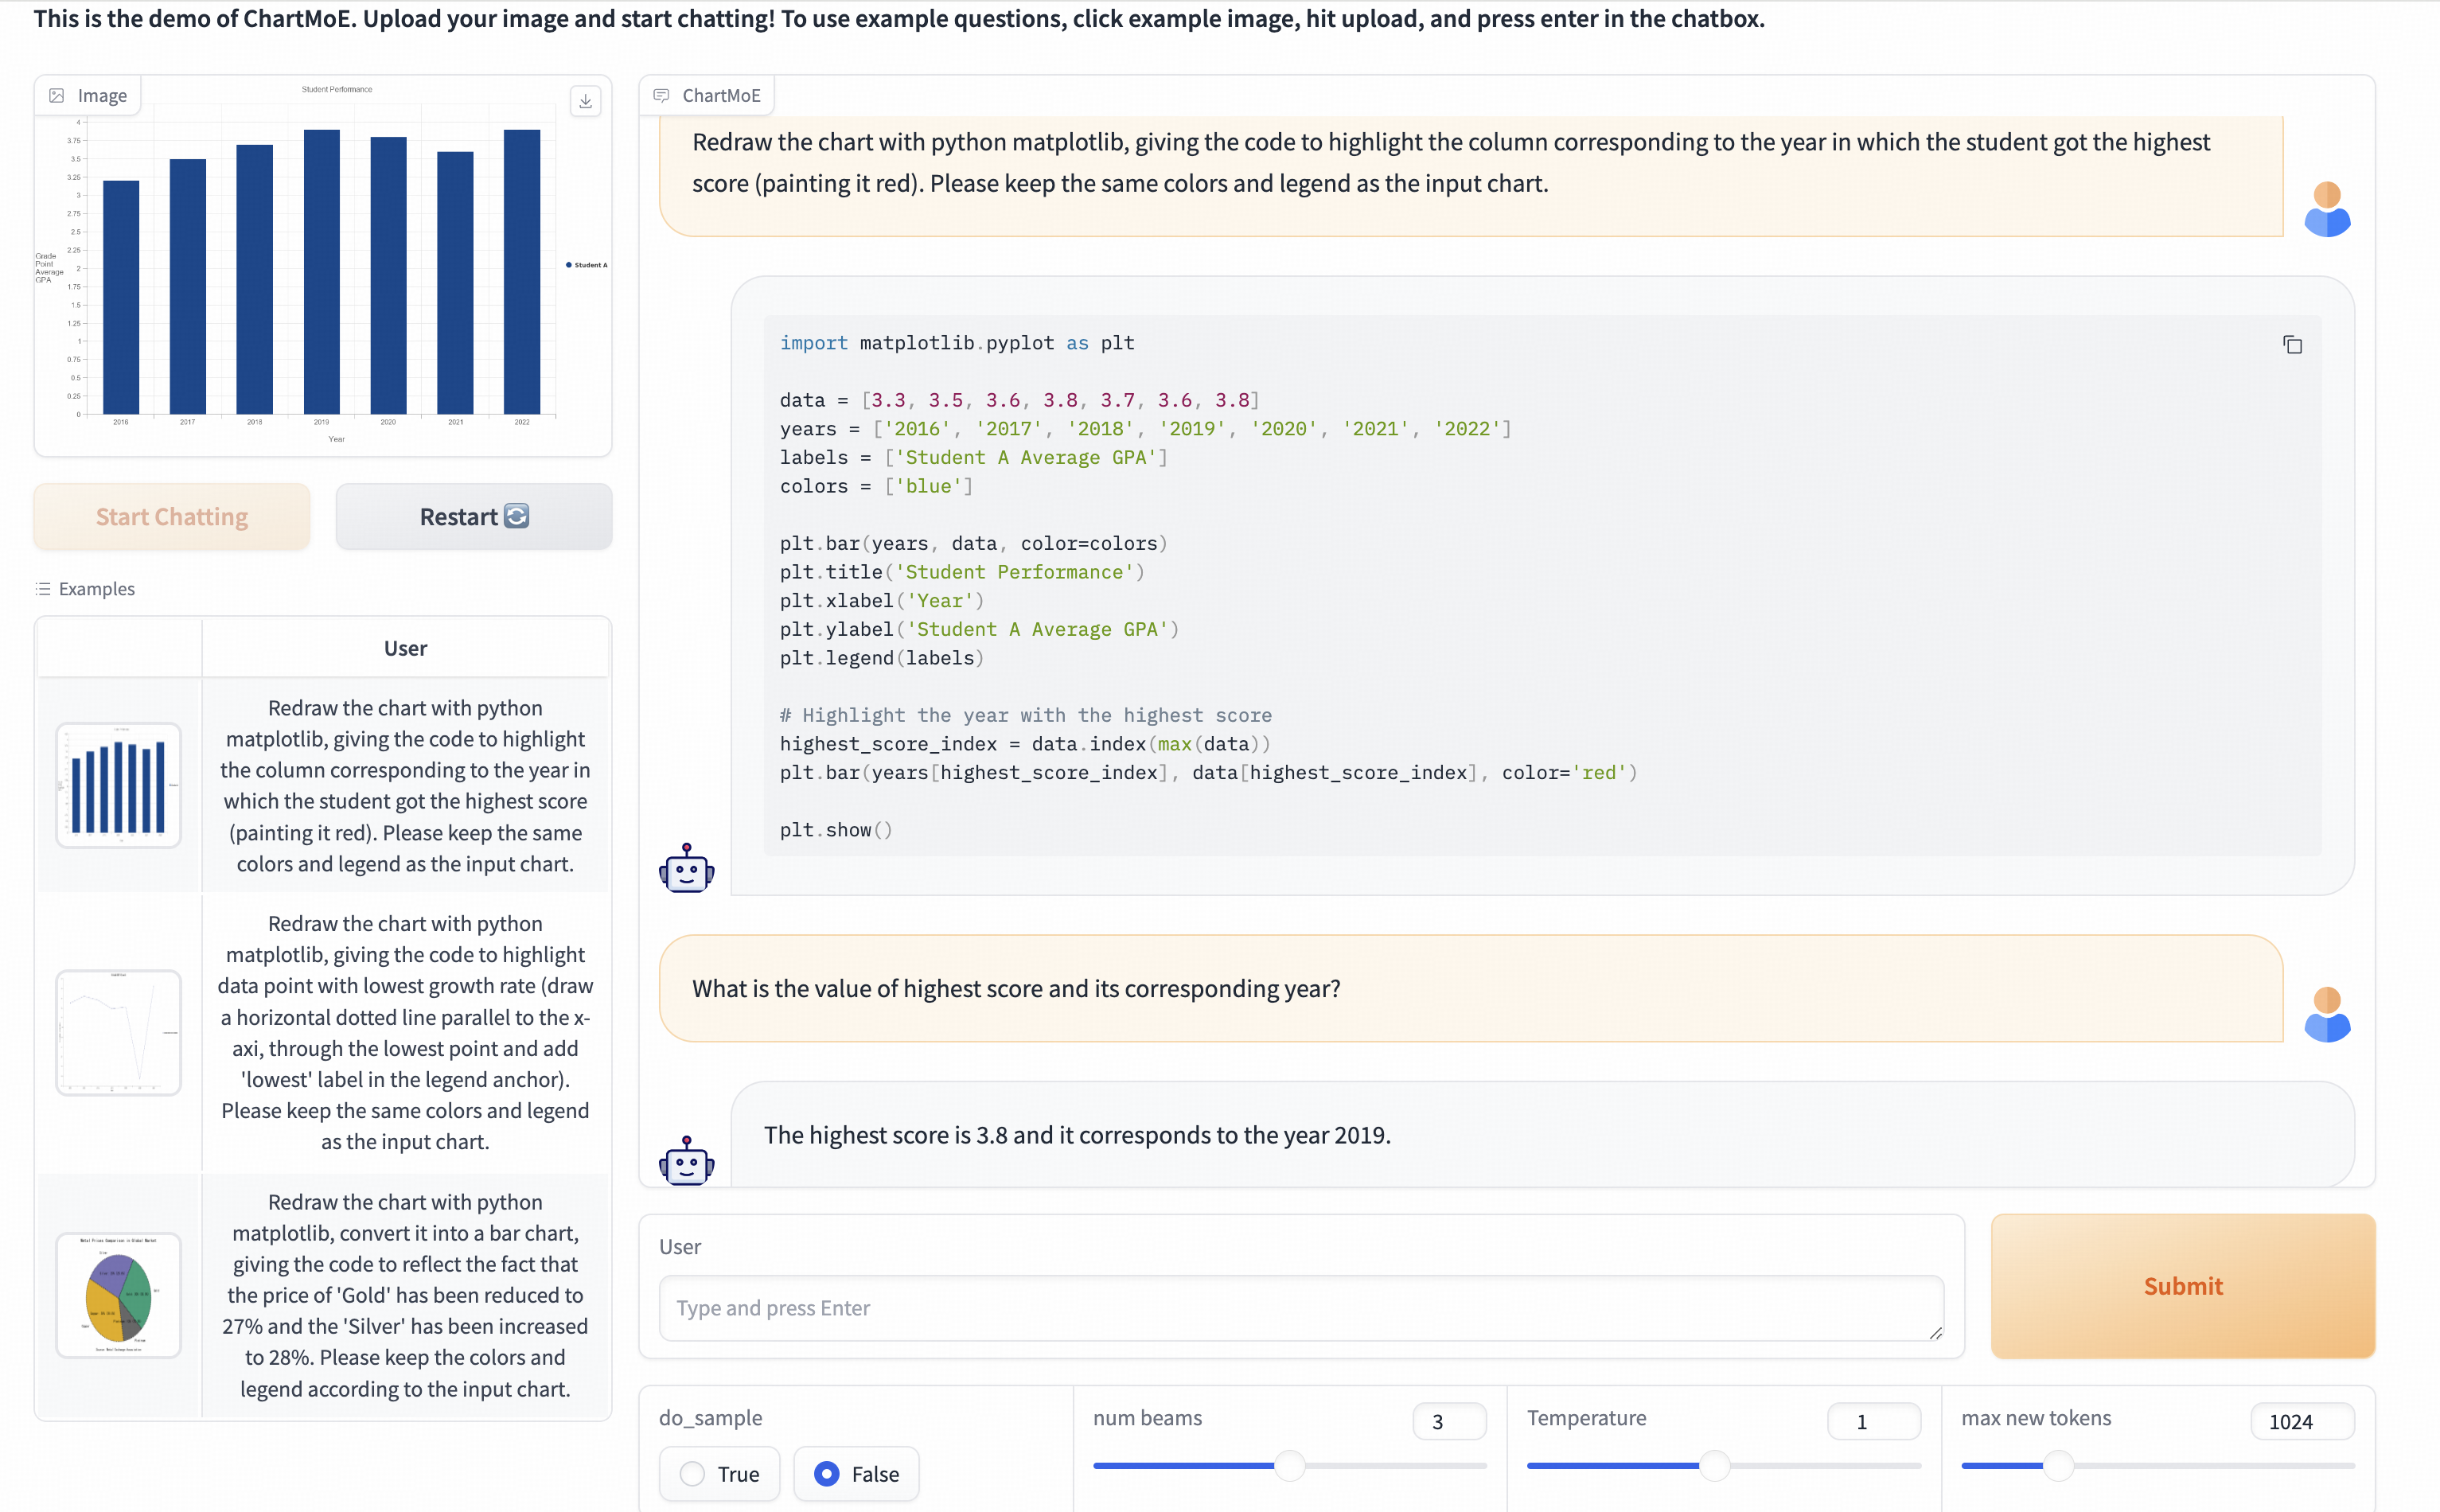
Task: Click the first user message about redrawing chart
Action: click(x=1450, y=163)
